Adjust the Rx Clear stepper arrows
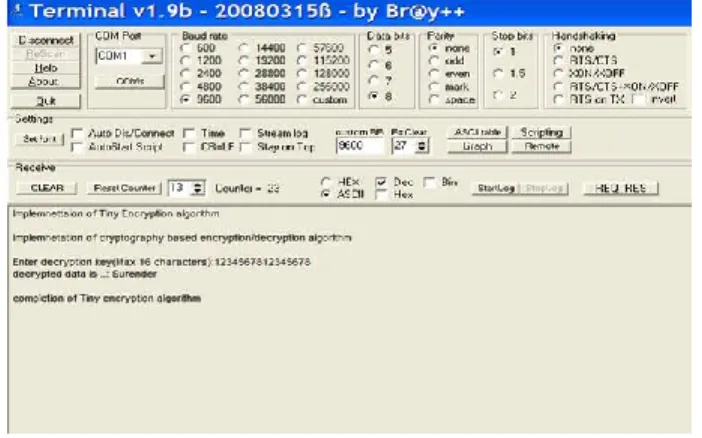702x438 pixels. (x=421, y=146)
